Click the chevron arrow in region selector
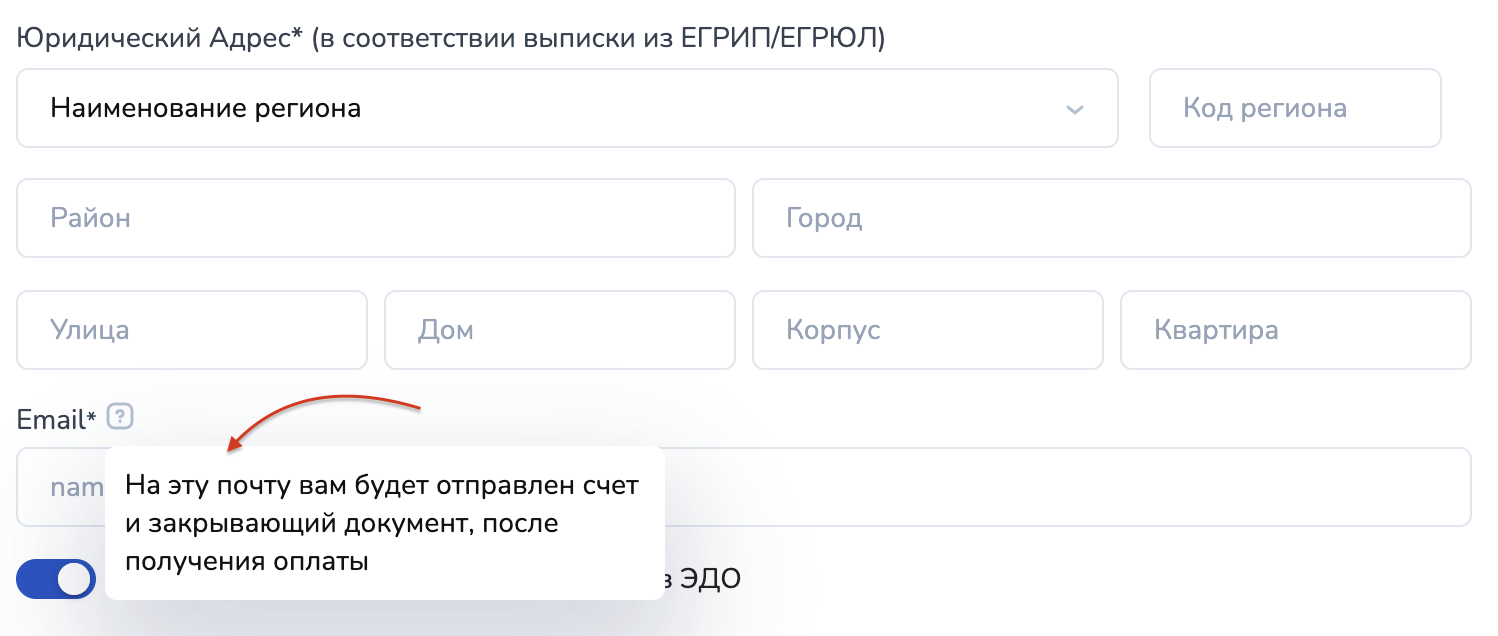The height and width of the screenshot is (636, 1498). tap(1075, 109)
